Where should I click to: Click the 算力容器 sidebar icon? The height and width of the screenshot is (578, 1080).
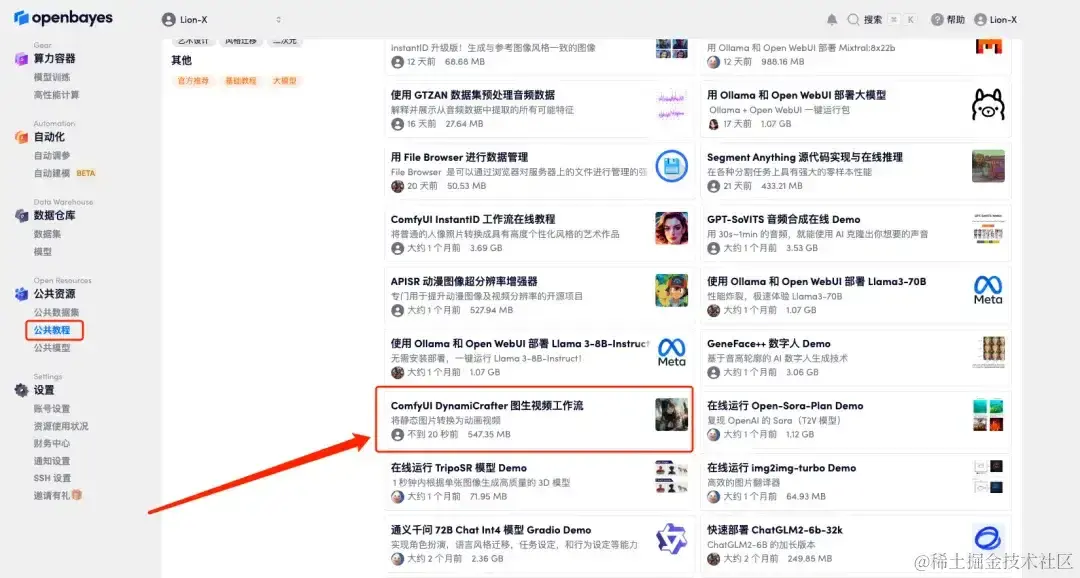coord(21,59)
